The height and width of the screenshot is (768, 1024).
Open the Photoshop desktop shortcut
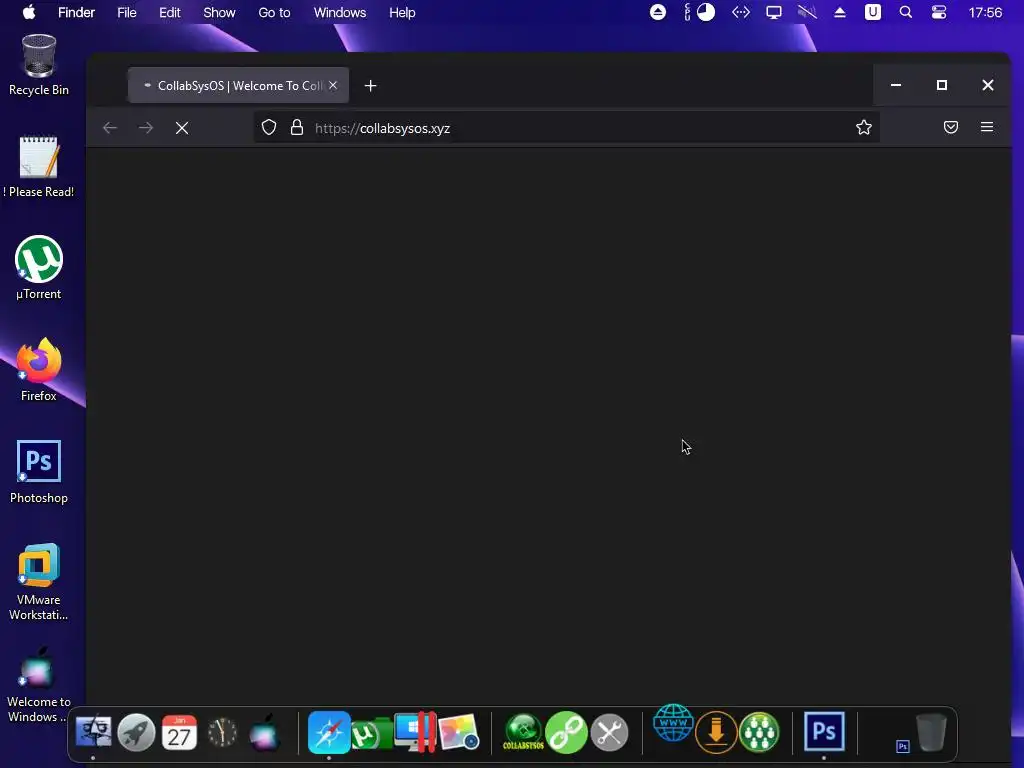[x=39, y=472]
